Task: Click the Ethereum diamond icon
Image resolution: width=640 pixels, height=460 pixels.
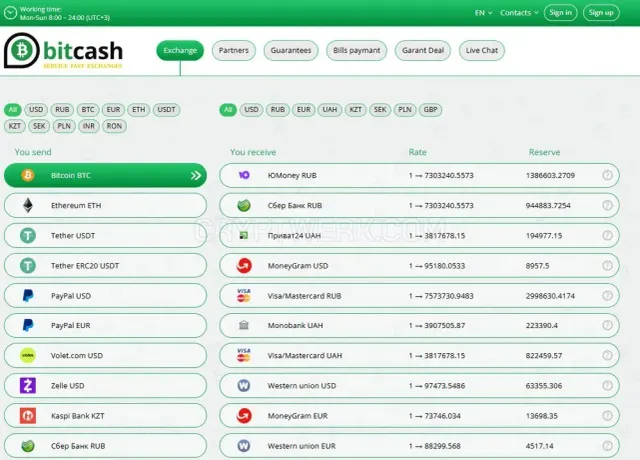Action: (28, 205)
